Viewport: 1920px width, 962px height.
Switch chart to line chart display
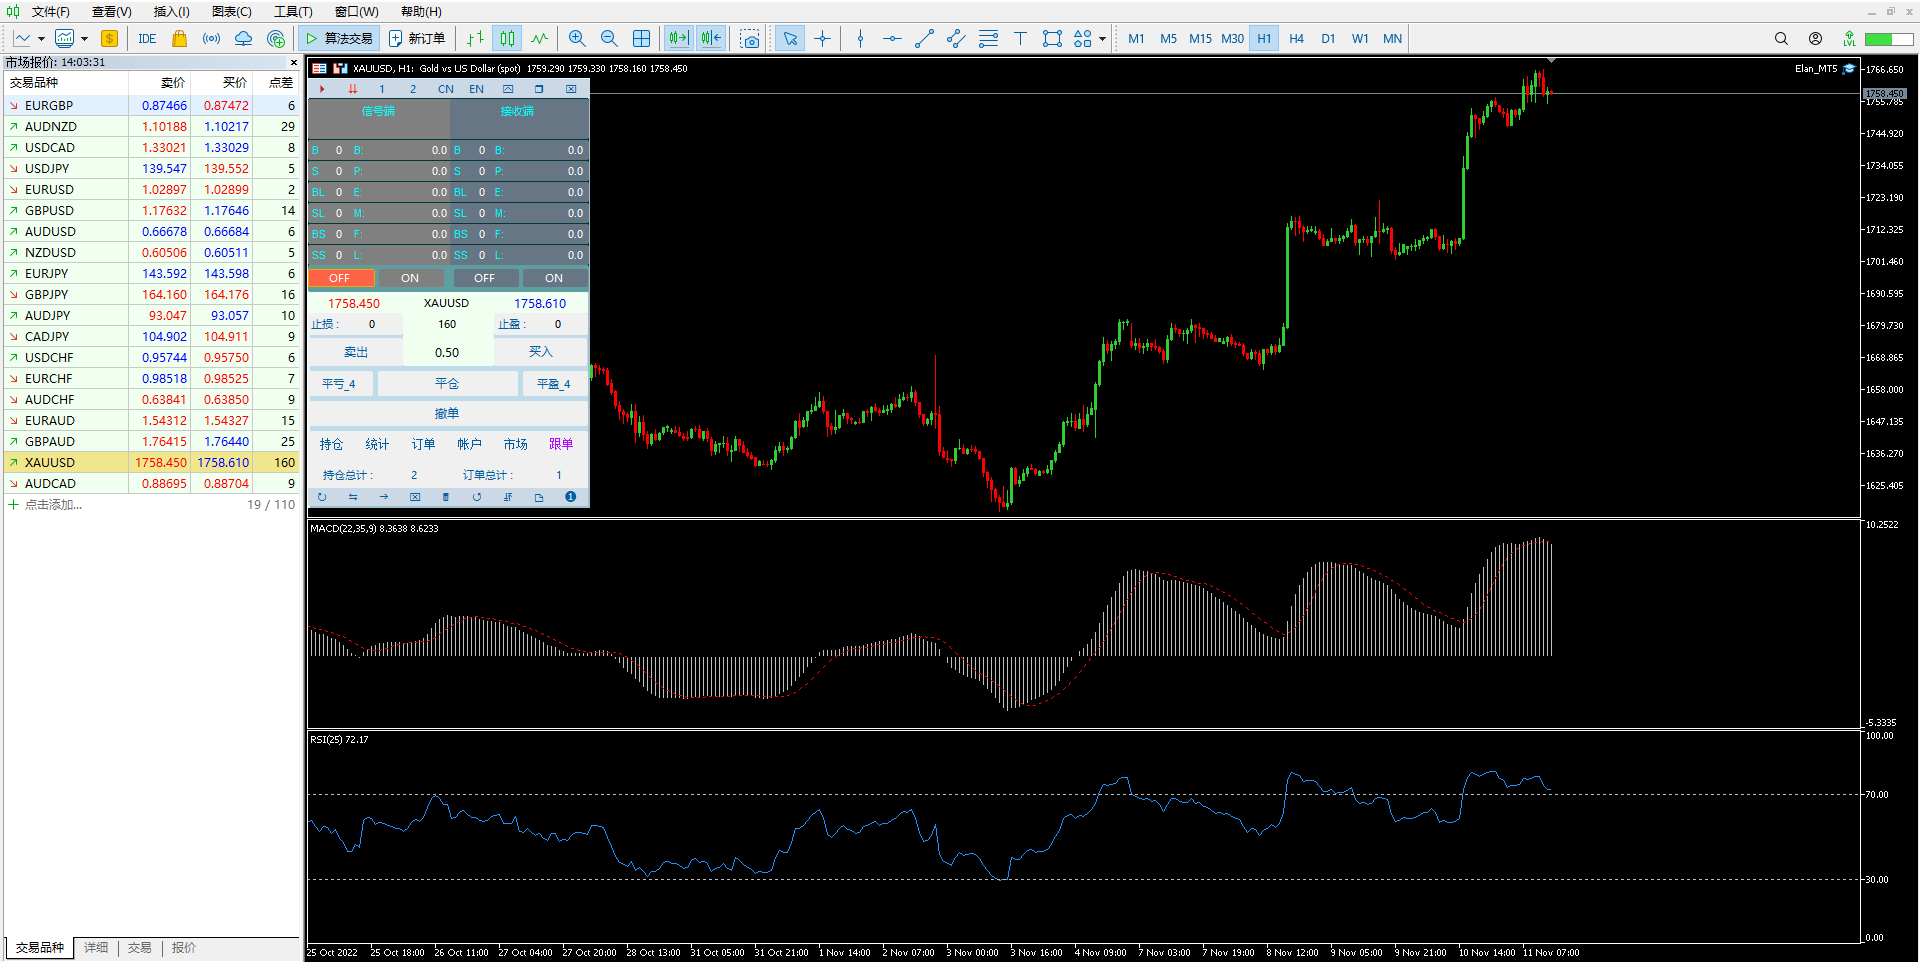pos(540,39)
